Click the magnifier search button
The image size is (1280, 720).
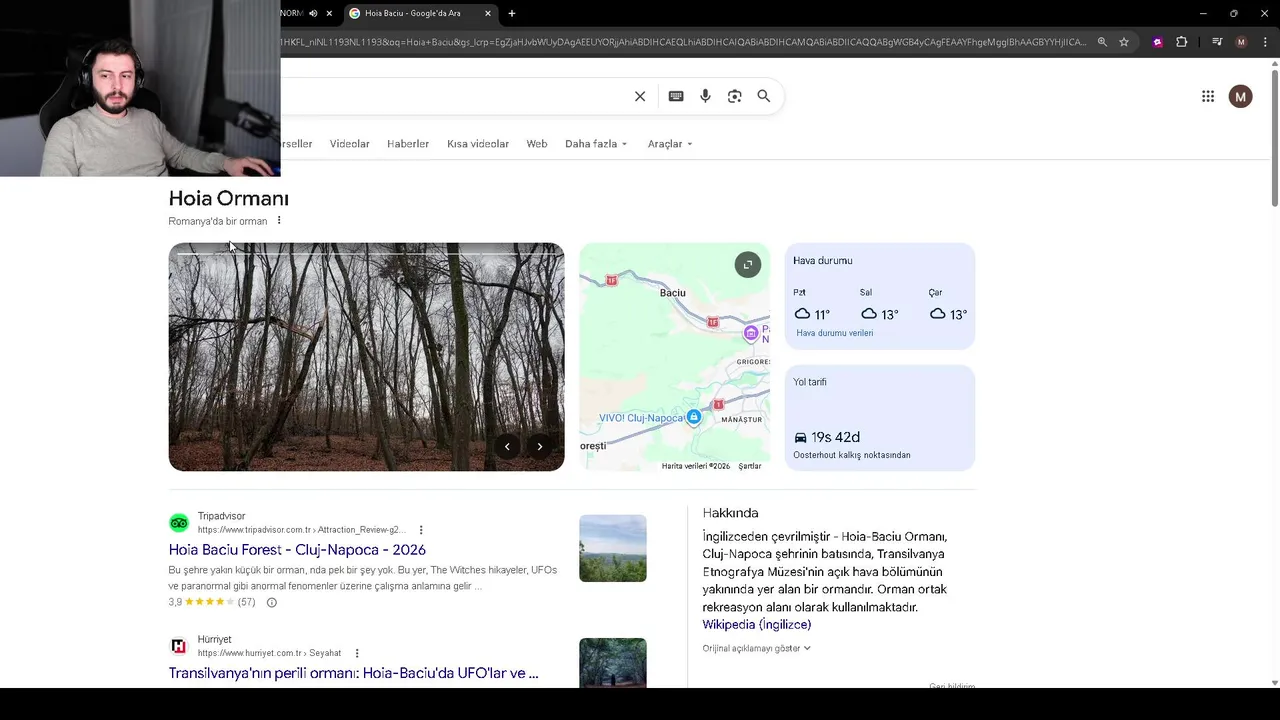pos(764,96)
